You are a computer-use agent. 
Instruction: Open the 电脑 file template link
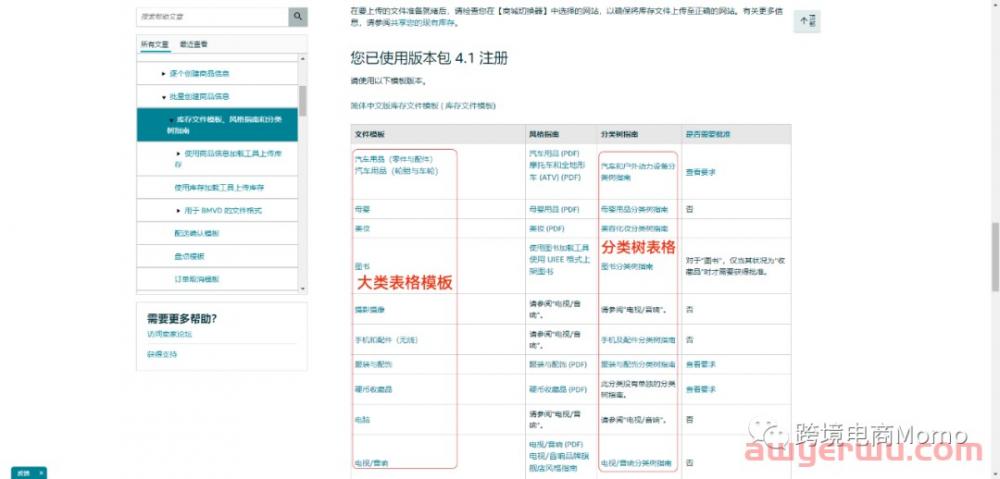[x=361, y=420]
